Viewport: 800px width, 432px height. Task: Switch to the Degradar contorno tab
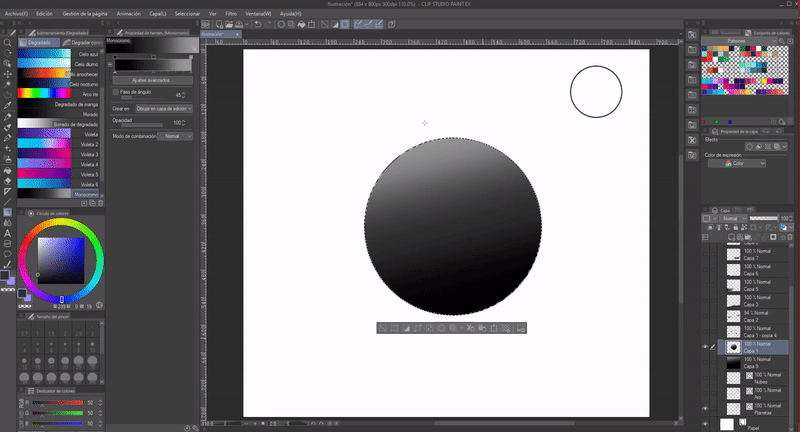tap(85, 43)
